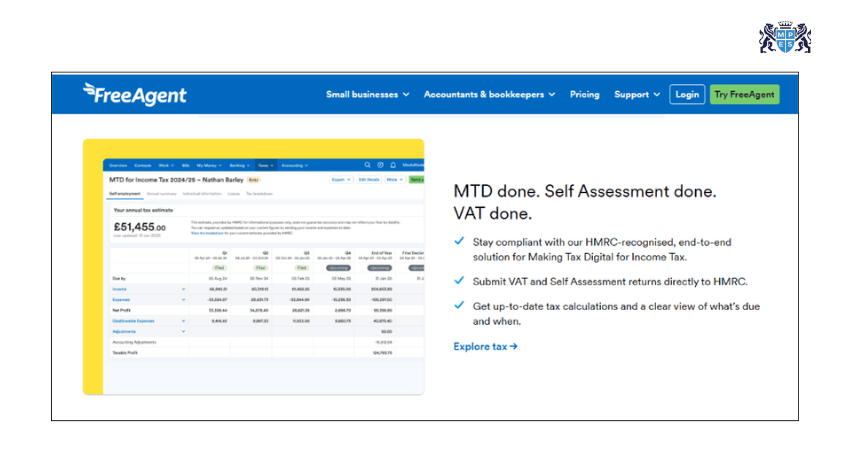Switch to the Losses tab

tap(234, 194)
